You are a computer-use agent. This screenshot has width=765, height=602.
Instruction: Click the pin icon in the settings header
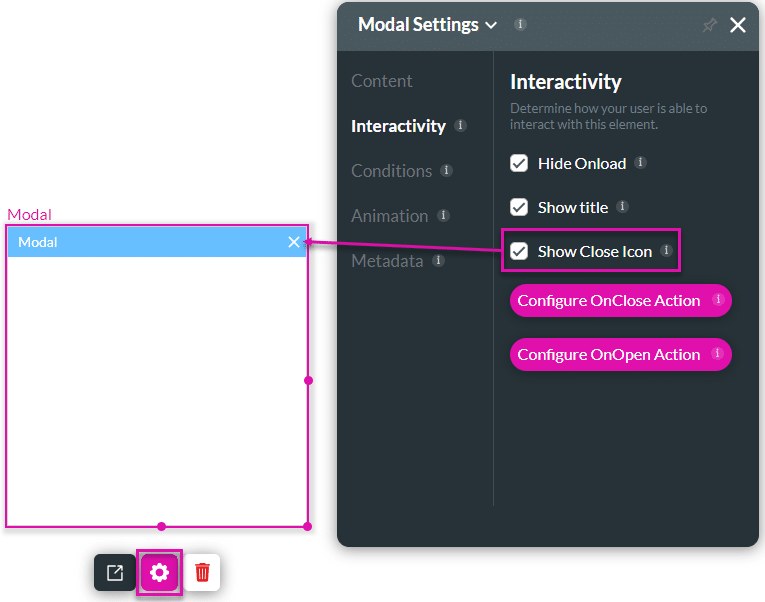[709, 26]
